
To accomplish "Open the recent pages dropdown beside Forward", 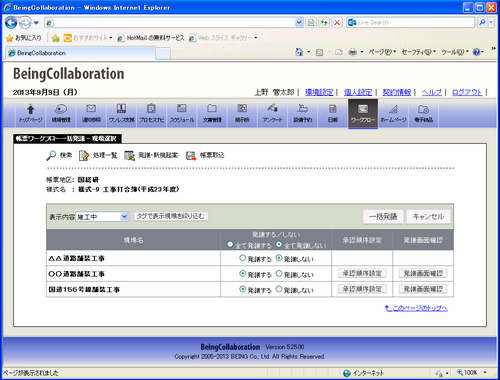I will 36,23.
